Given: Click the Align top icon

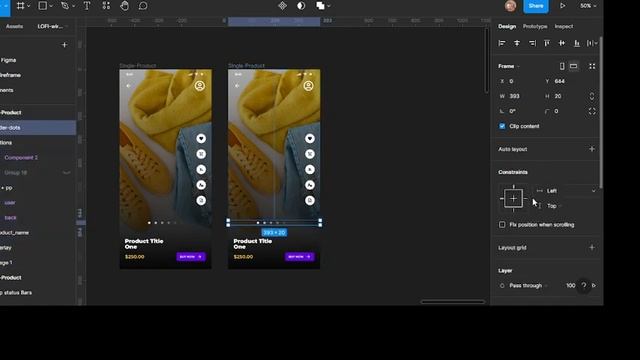Looking at the screenshot, I should click(547, 43).
